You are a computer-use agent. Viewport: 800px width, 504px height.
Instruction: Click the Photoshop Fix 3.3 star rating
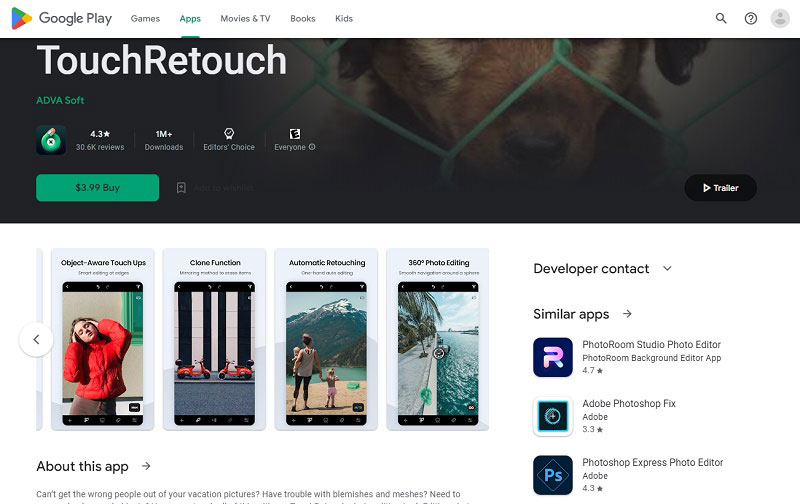tap(592, 430)
